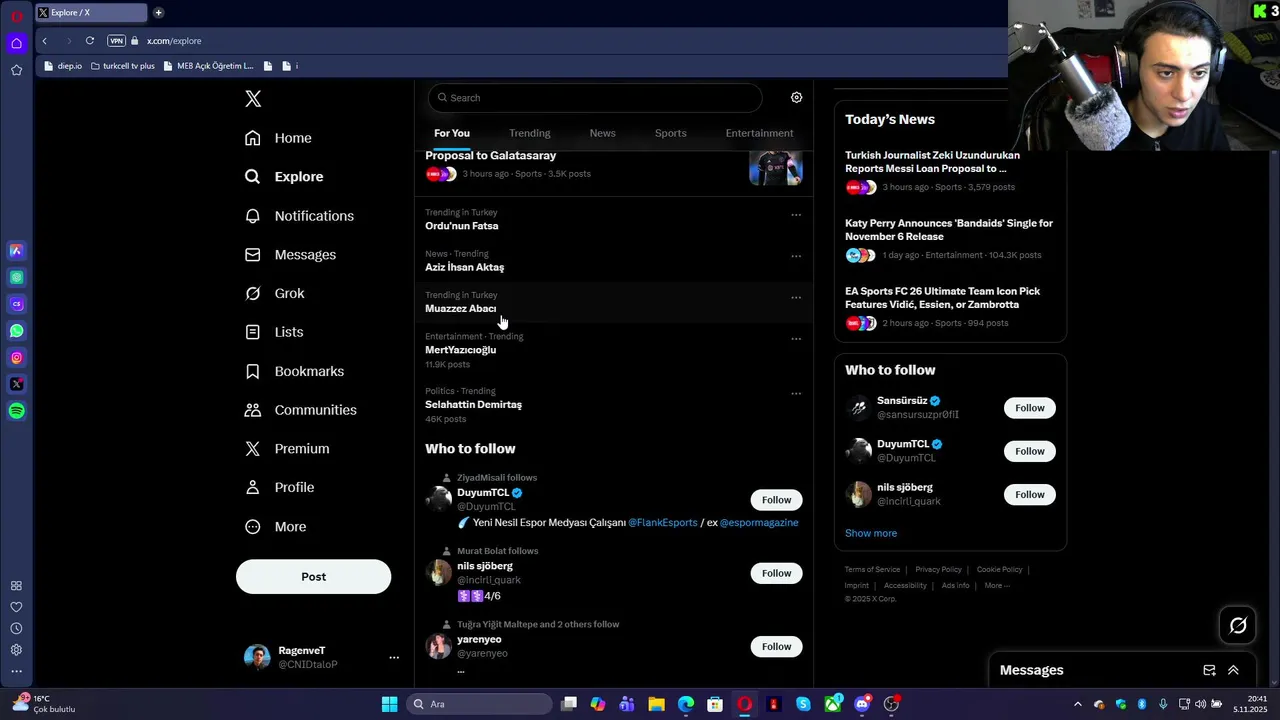1280x720 pixels.
Task: Reload the page
Action: point(90,41)
